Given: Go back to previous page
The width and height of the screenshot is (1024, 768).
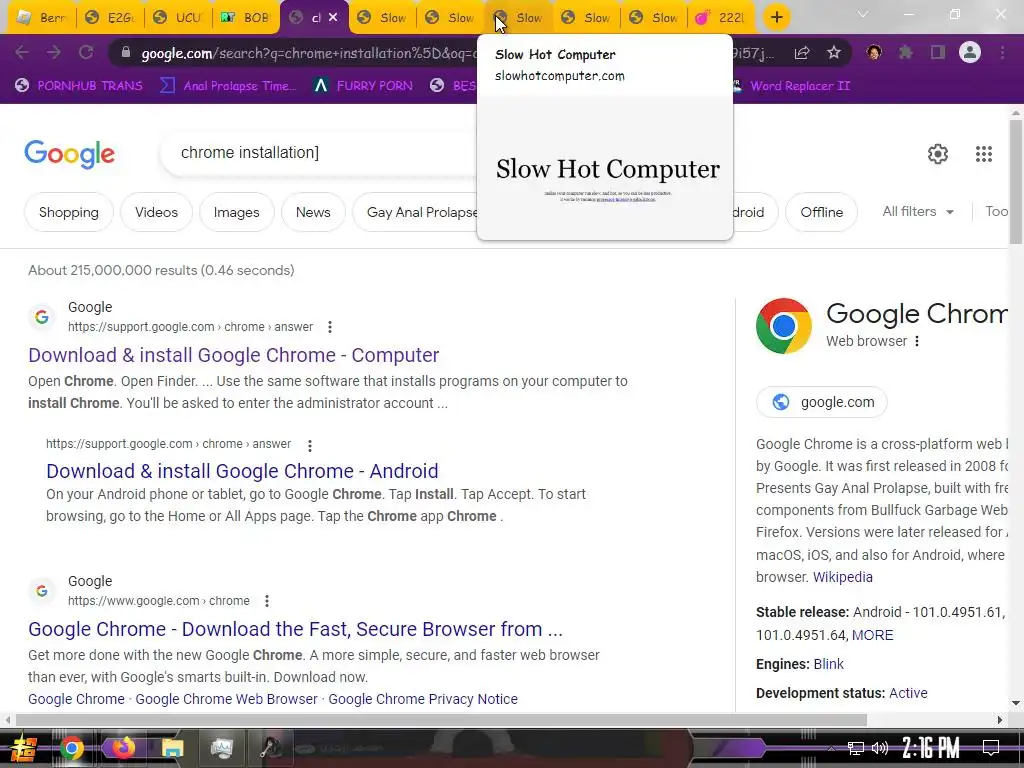Looking at the screenshot, I should pyautogui.click(x=22, y=52).
